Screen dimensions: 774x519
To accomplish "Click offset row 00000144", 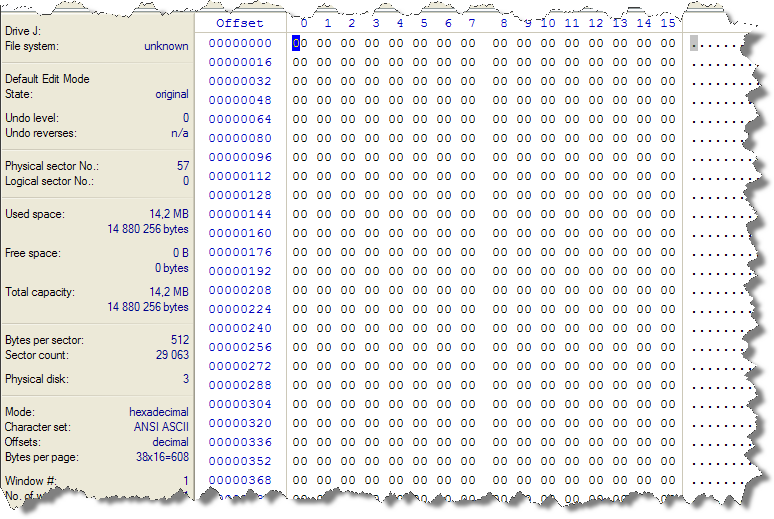I will 240,214.
